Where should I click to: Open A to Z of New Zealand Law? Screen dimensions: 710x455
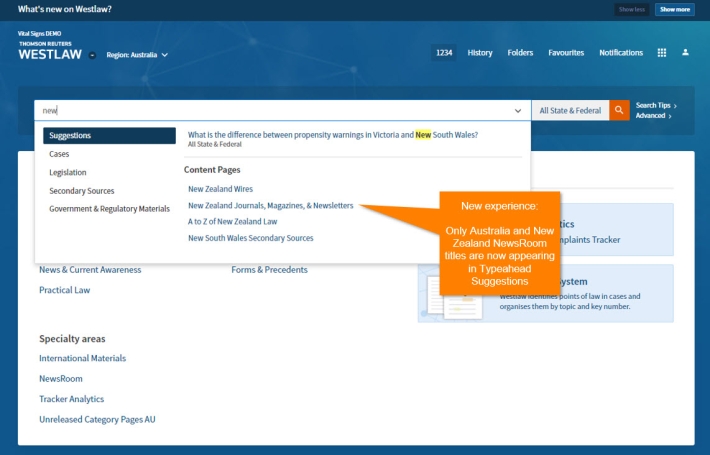click(233, 221)
